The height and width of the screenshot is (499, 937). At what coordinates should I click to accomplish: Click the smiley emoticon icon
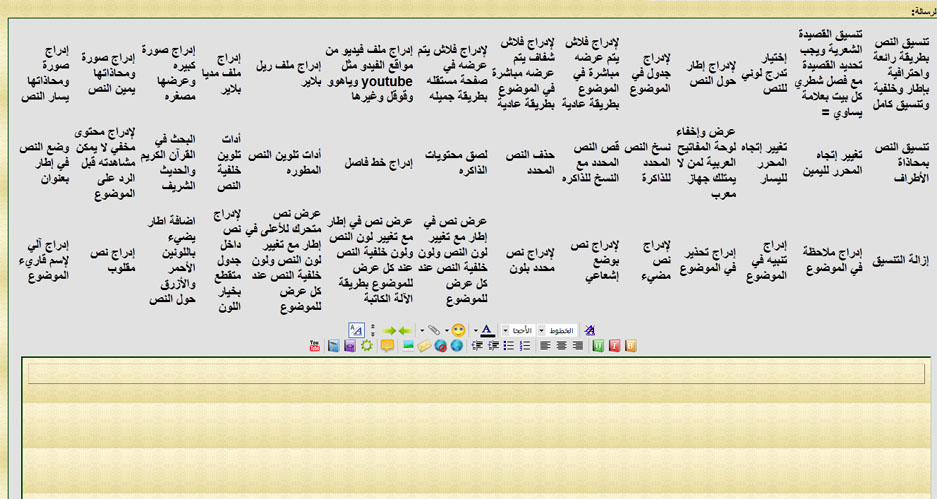coord(458,330)
